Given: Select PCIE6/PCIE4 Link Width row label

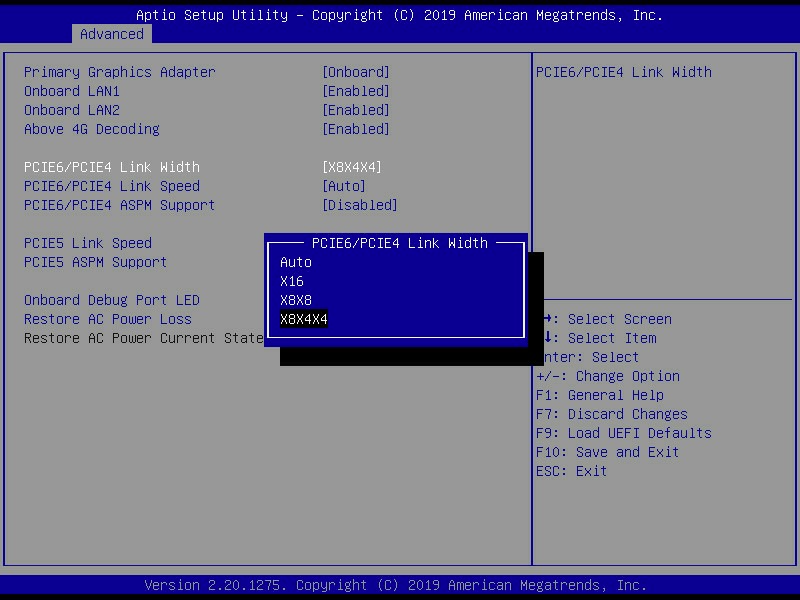Looking at the screenshot, I should [112, 167].
